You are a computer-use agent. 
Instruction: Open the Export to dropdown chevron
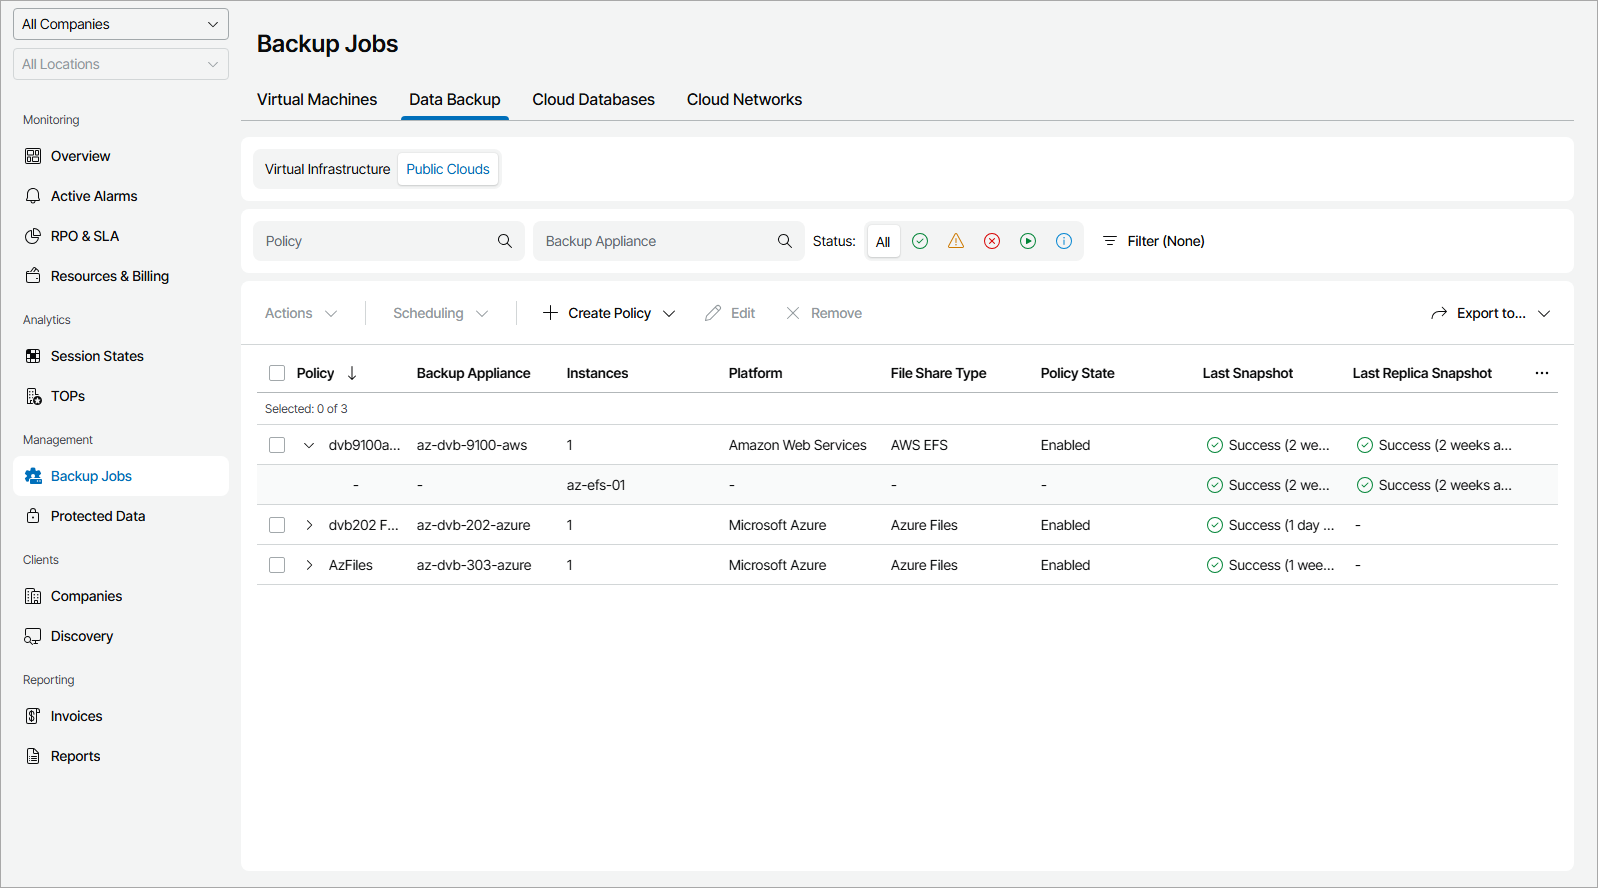click(1544, 313)
